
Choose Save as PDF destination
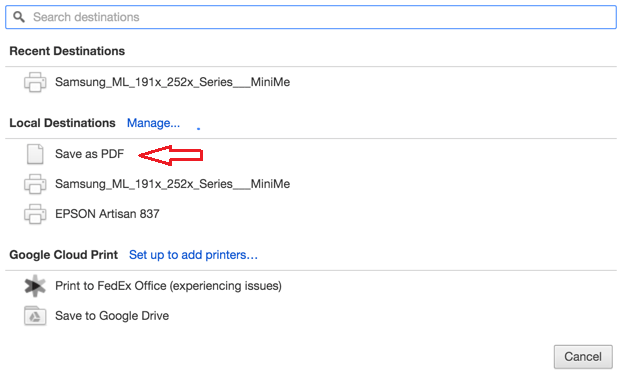pyautogui.click(x=89, y=154)
